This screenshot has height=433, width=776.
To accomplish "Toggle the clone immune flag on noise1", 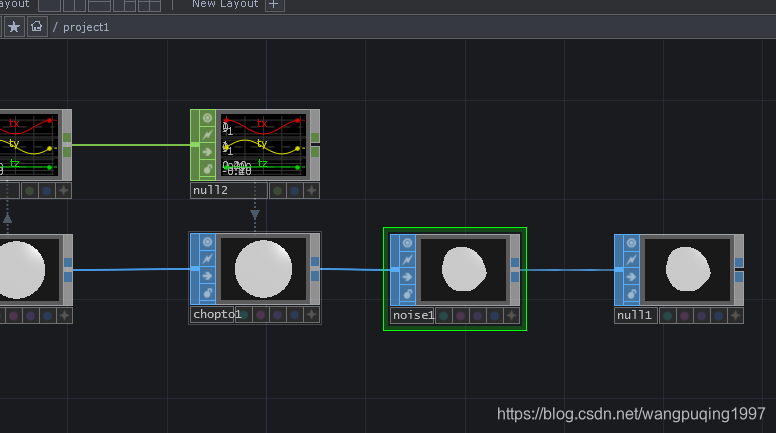I will point(407,259).
